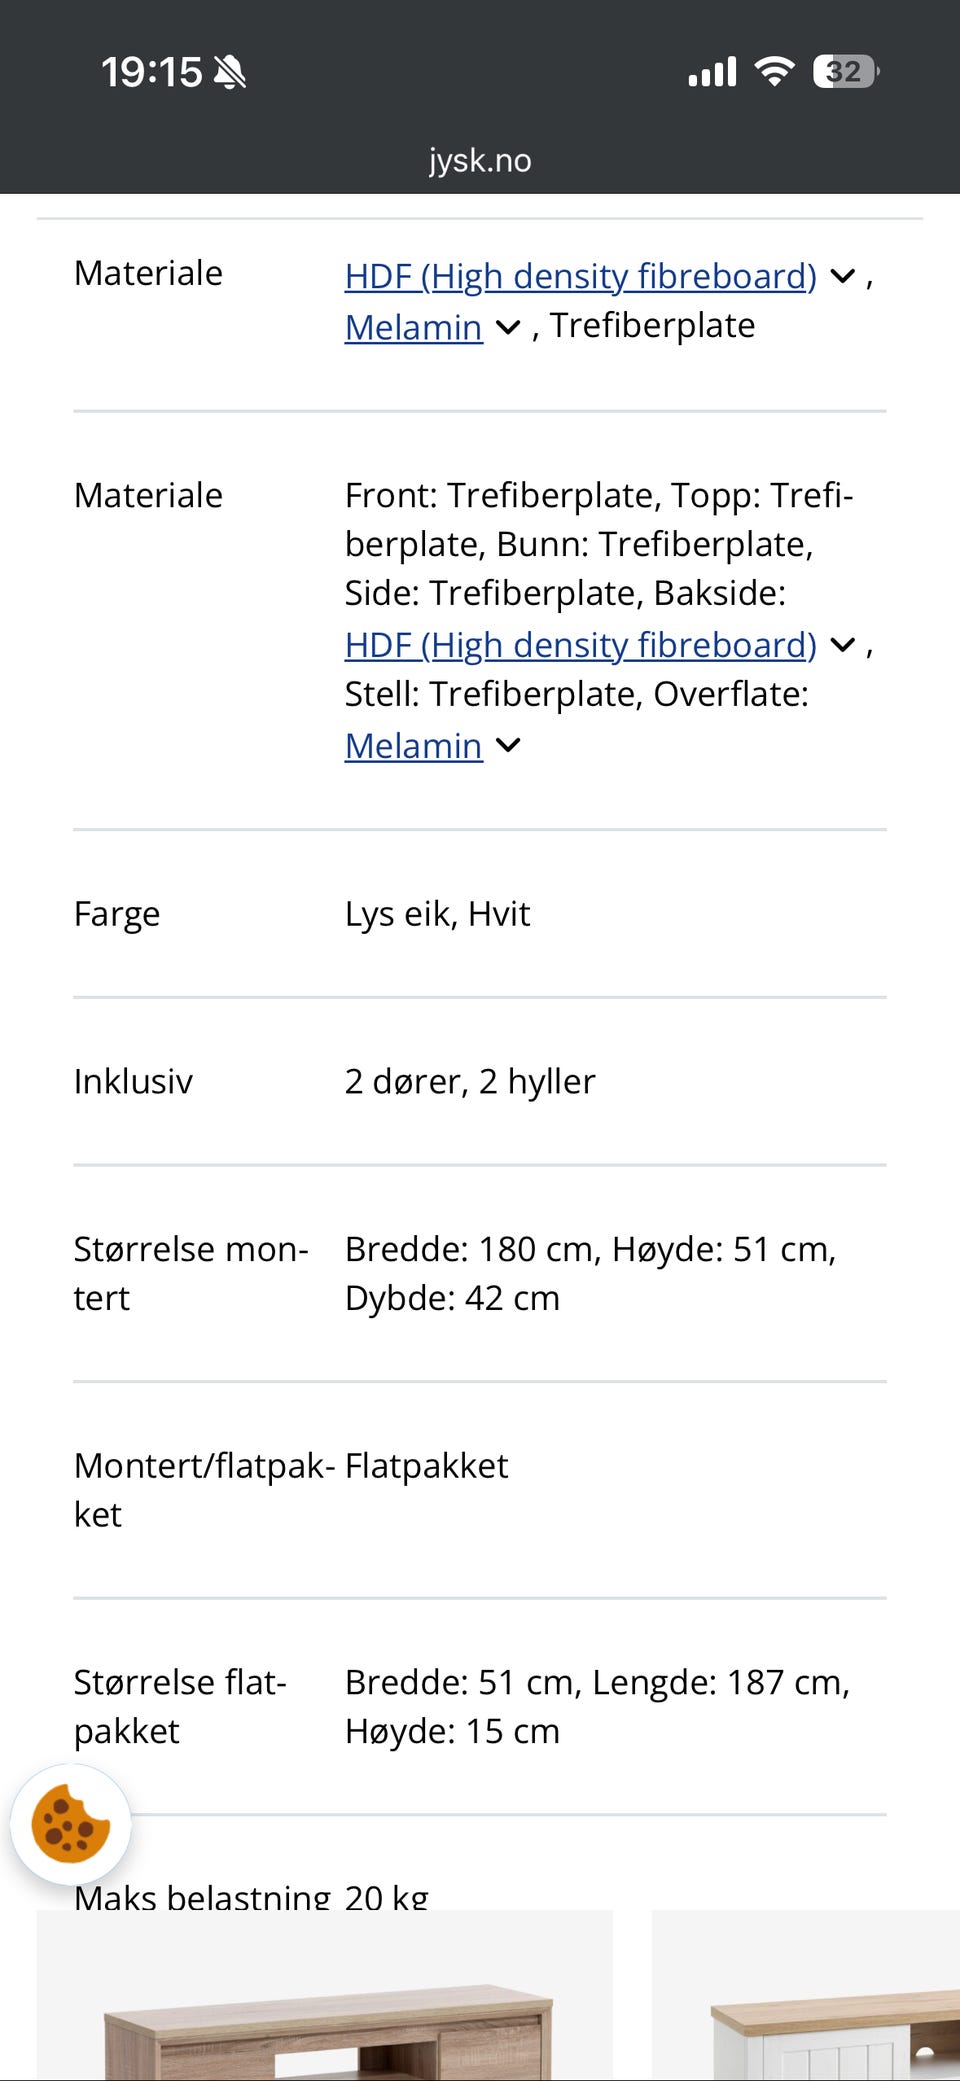The image size is (960, 2081).
Task: Follow the Melamin hyperlink in first row
Action: coord(412,327)
